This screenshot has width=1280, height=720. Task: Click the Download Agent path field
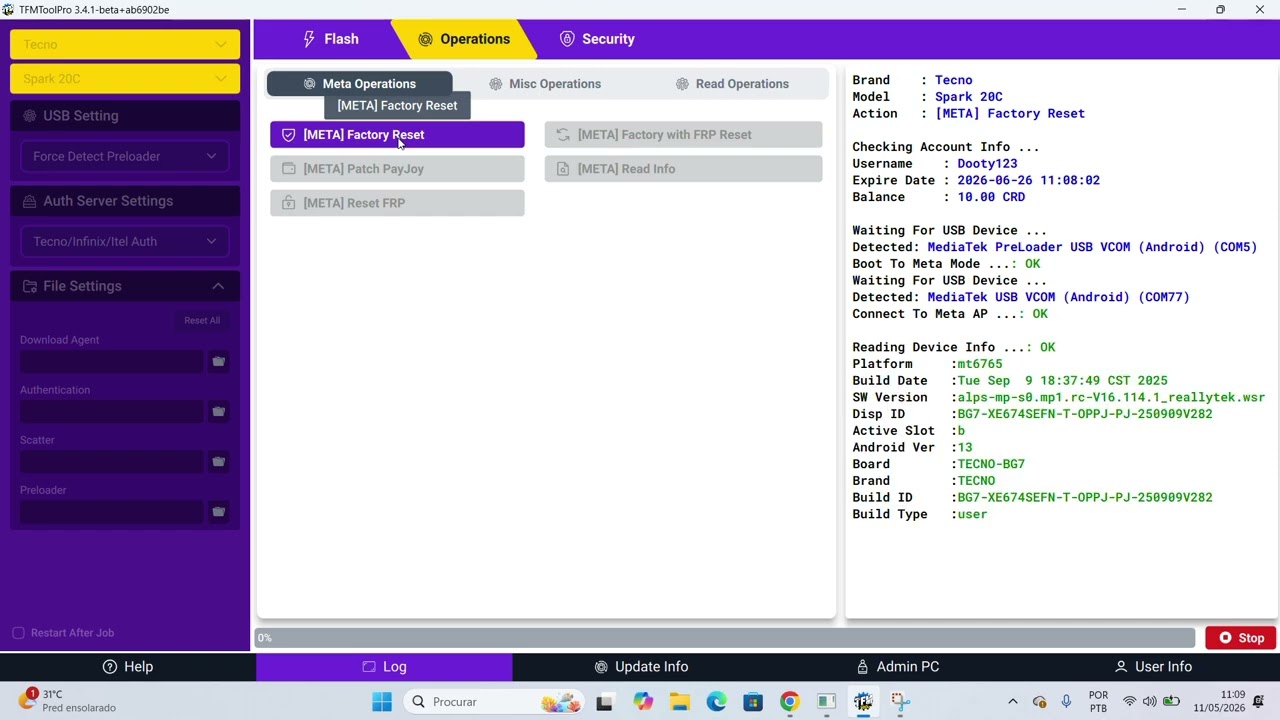[112, 361]
